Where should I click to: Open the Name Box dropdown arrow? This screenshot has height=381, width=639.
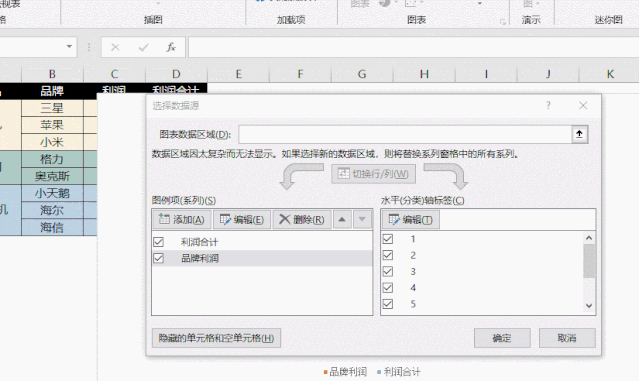pos(69,46)
